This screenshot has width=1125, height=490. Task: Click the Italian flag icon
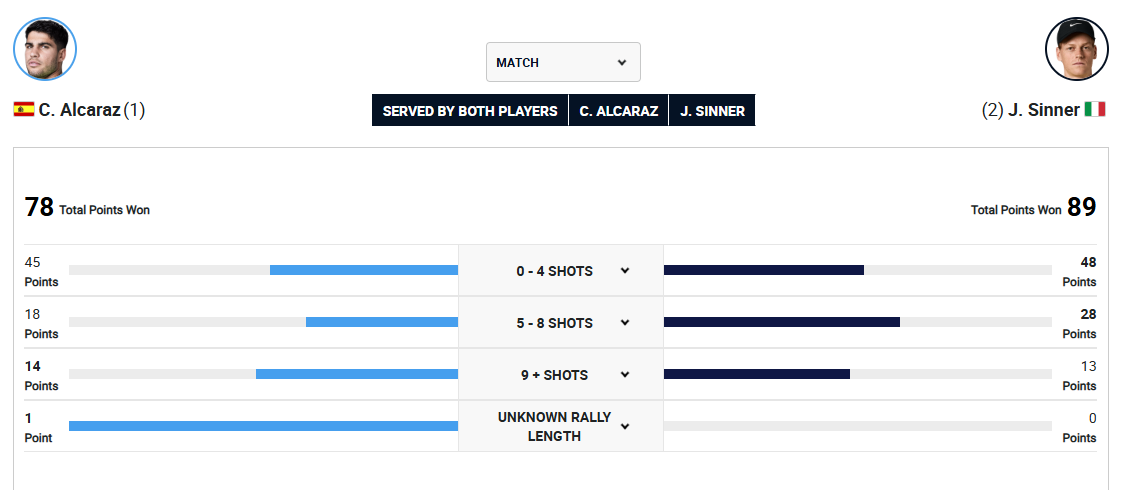pos(1095,110)
